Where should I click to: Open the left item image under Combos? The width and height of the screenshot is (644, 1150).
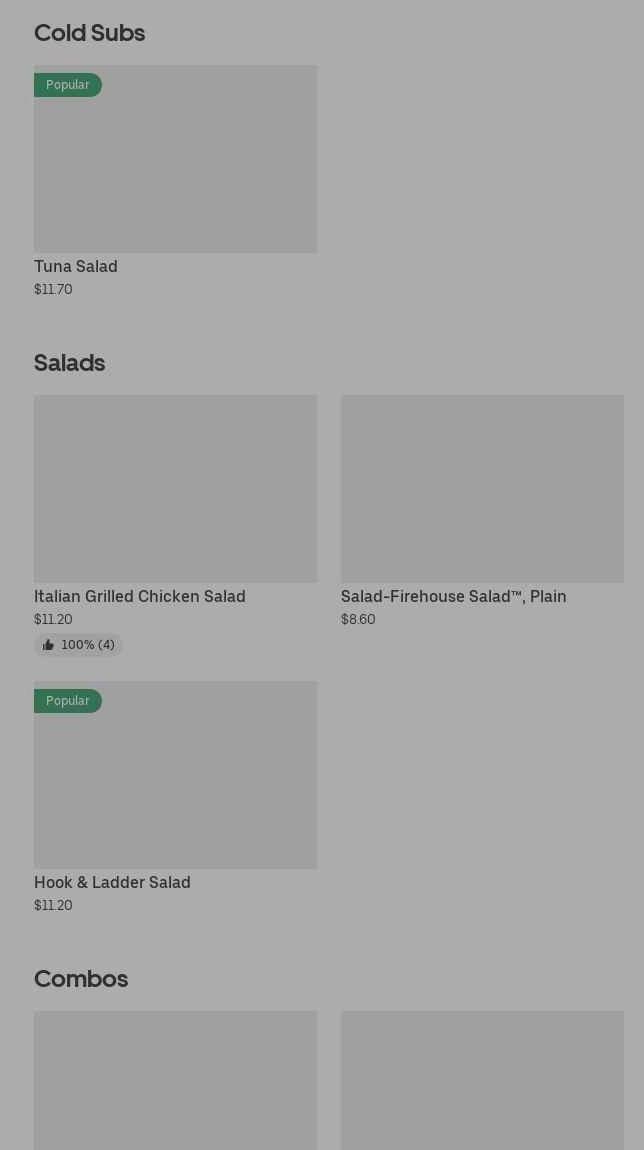click(175, 1080)
